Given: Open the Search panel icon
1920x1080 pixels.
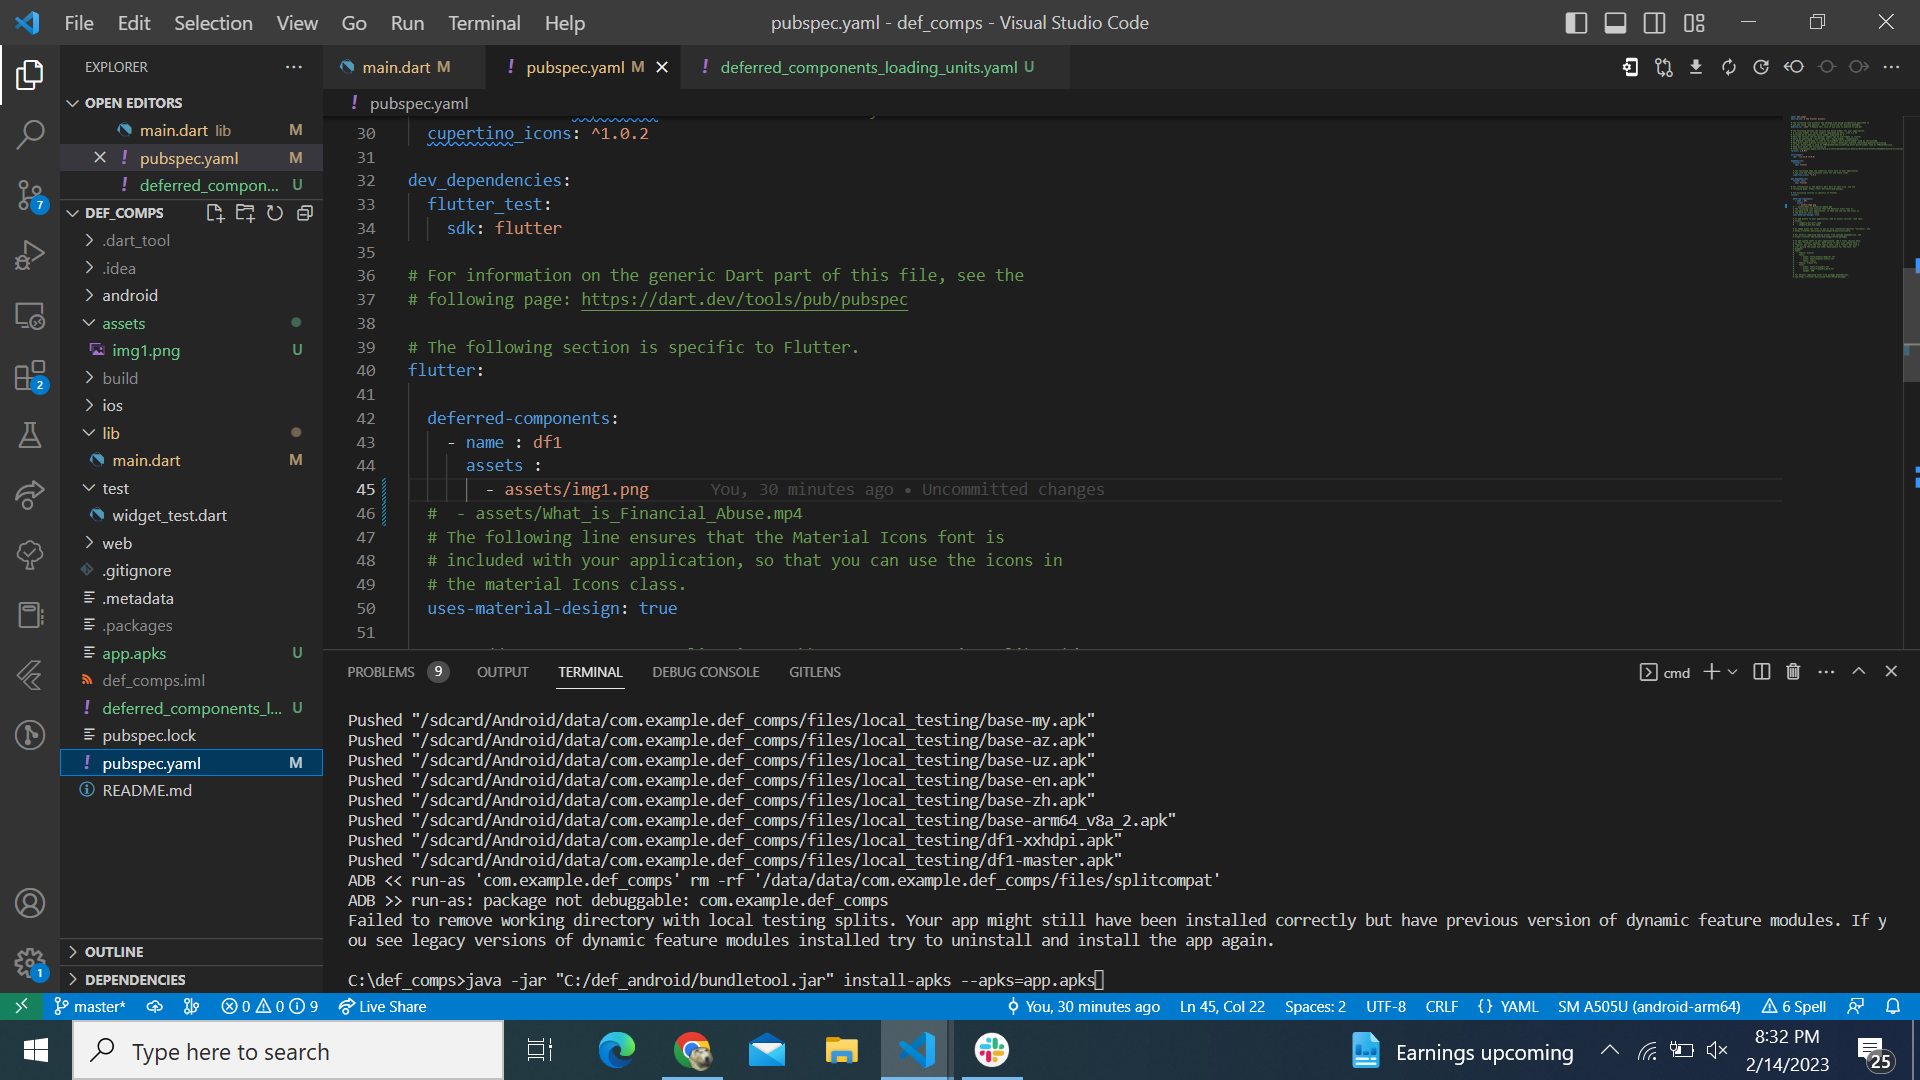Looking at the screenshot, I should pyautogui.click(x=30, y=133).
